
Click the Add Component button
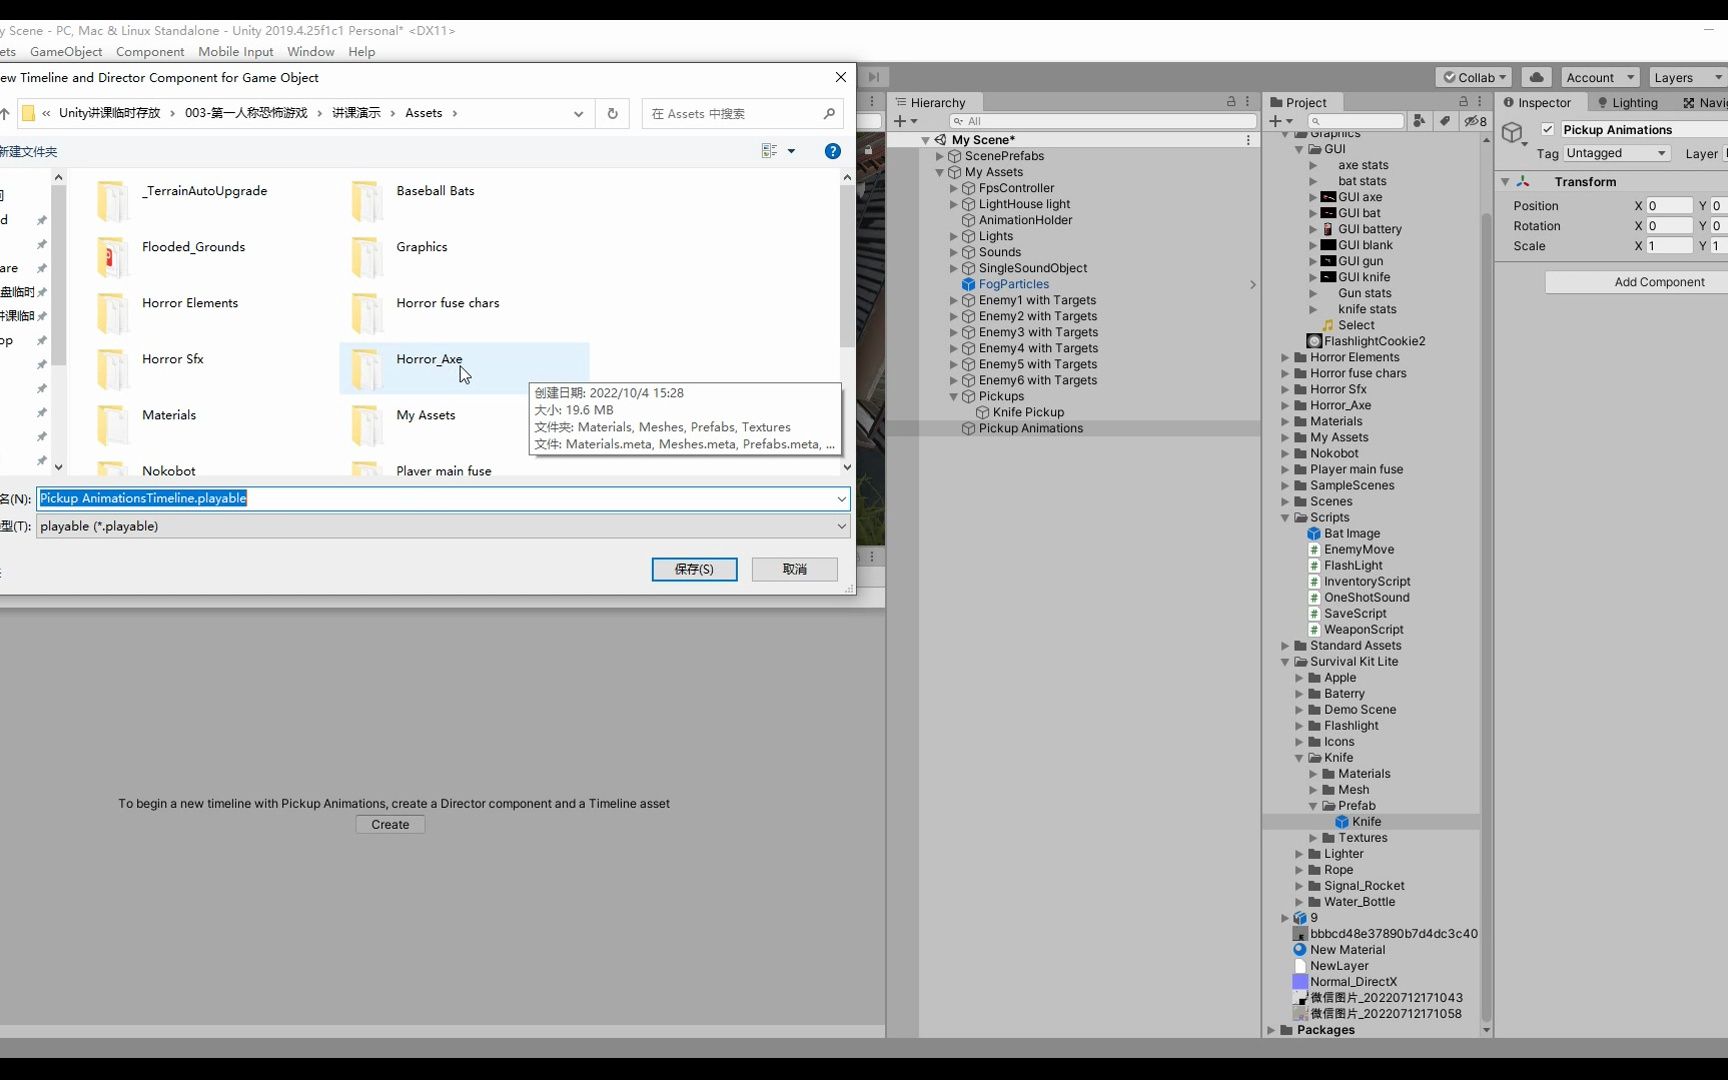point(1660,282)
